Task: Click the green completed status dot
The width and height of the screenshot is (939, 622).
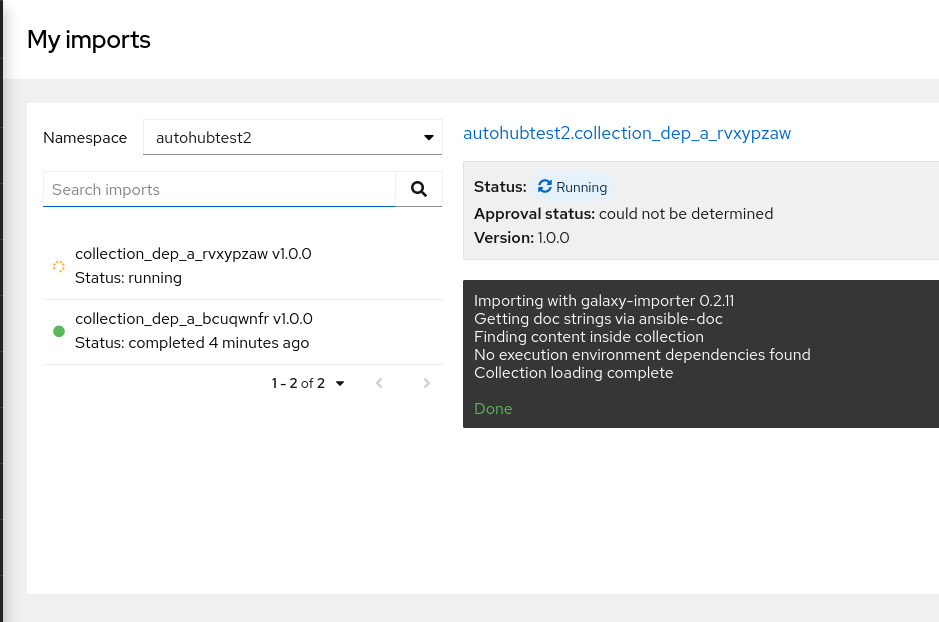Action: [x=58, y=331]
